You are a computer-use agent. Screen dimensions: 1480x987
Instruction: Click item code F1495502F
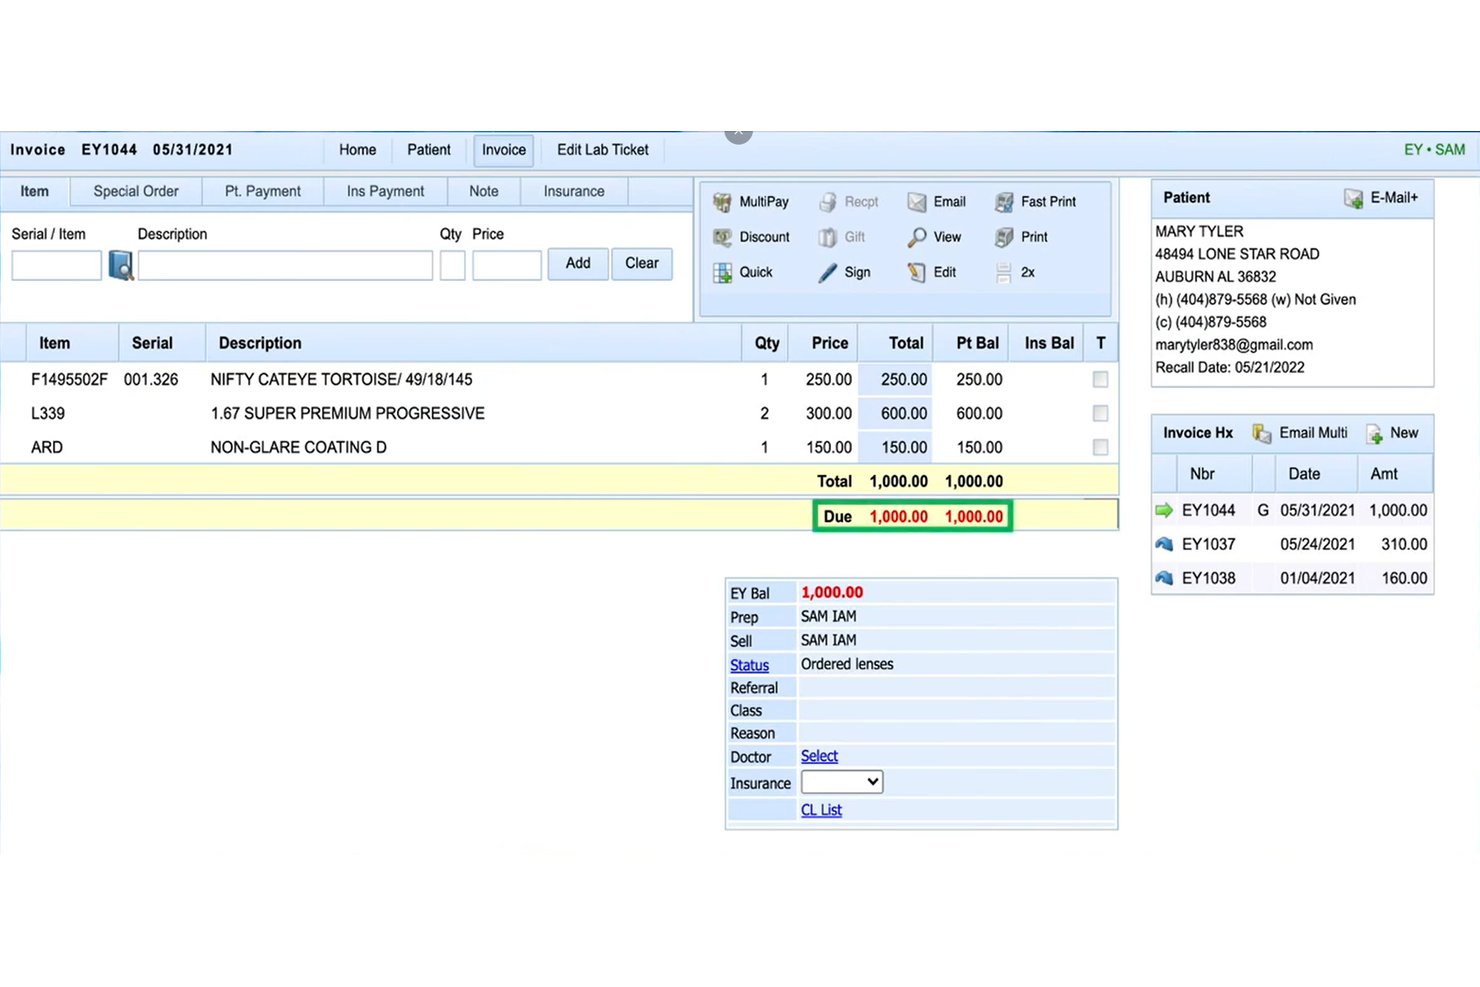69,379
